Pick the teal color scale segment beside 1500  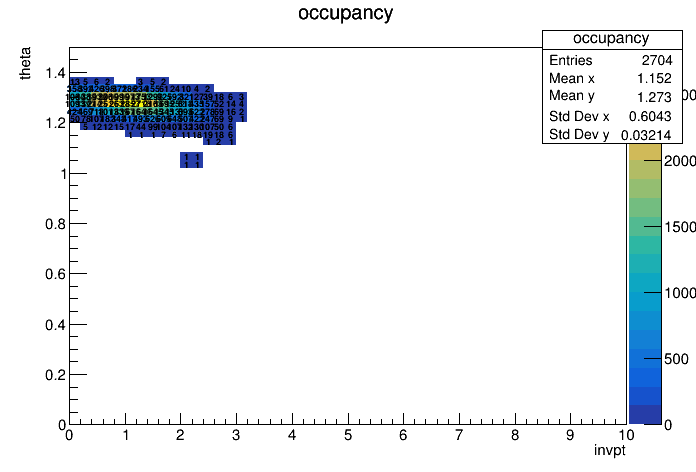[645, 226]
